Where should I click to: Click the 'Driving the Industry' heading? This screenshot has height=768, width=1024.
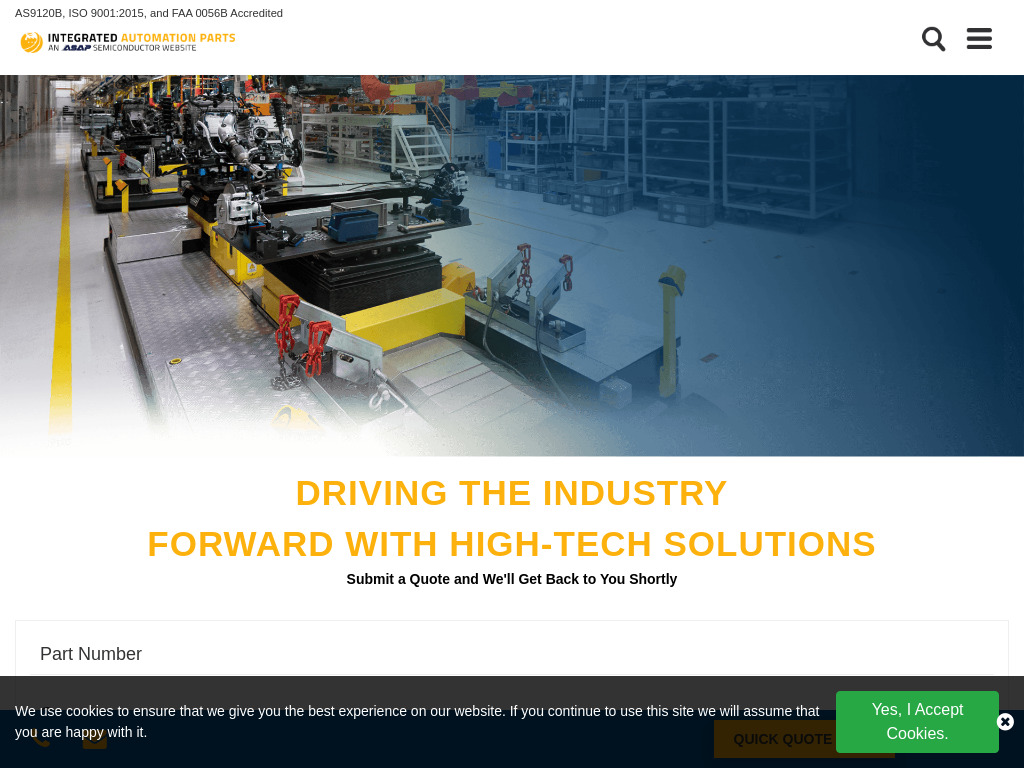[x=511, y=493]
